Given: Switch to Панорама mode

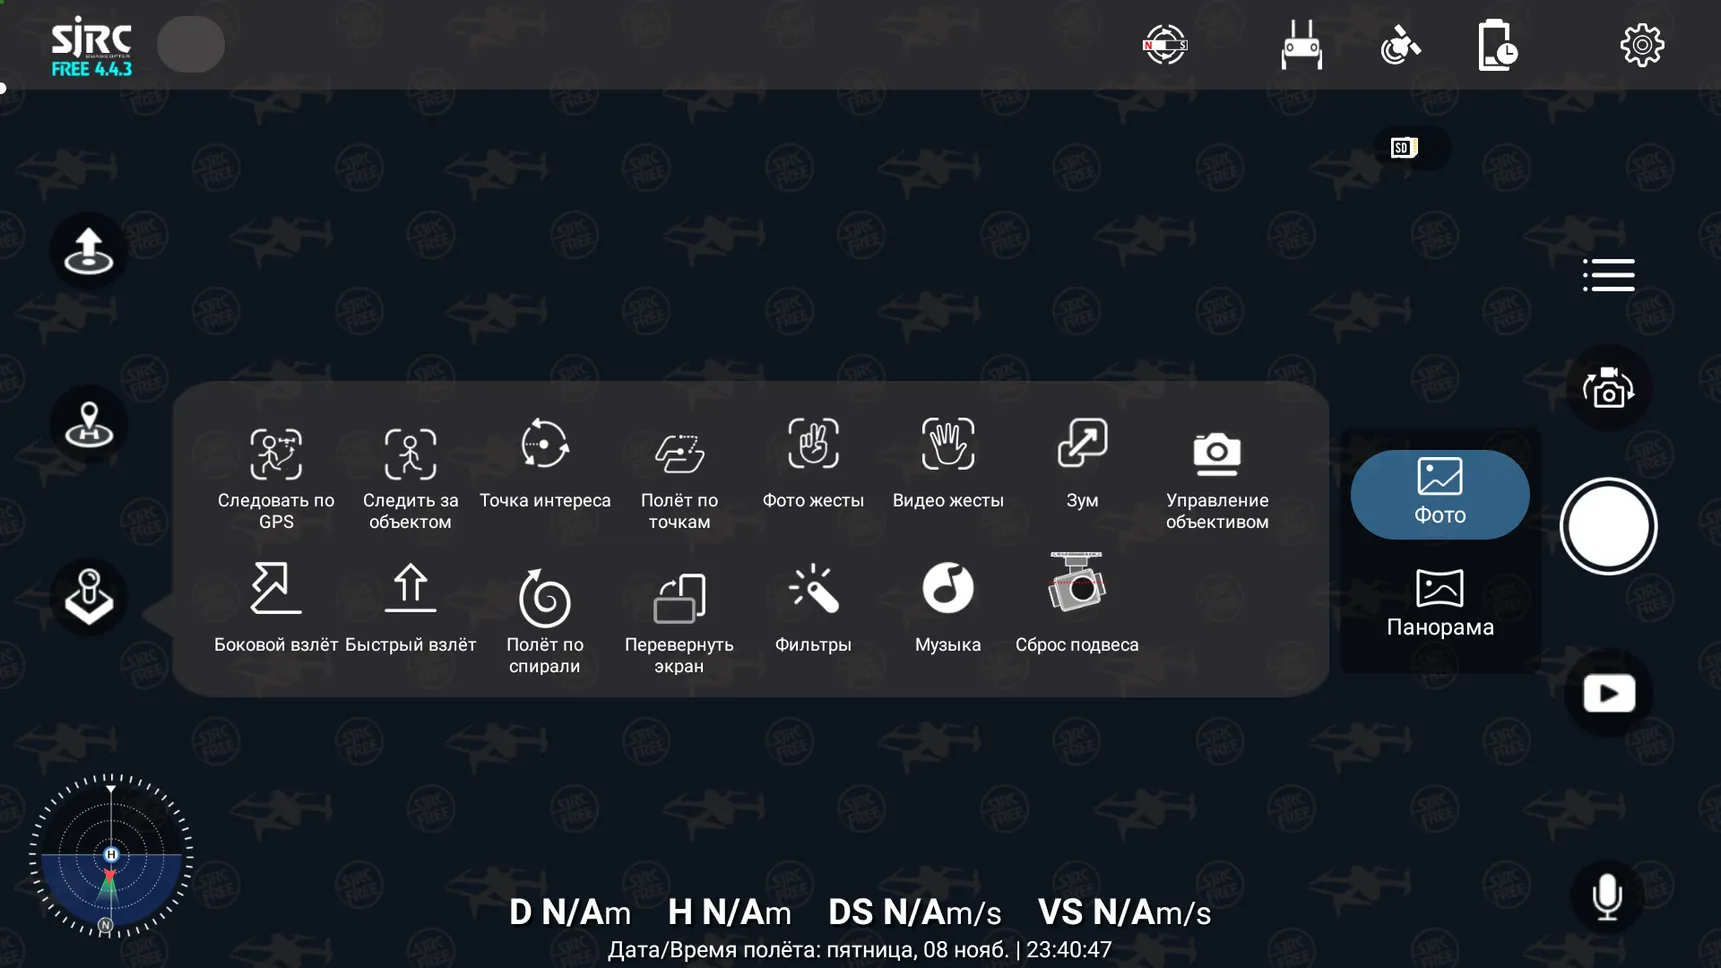Looking at the screenshot, I should pyautogui.click(x=1439, y=604).
